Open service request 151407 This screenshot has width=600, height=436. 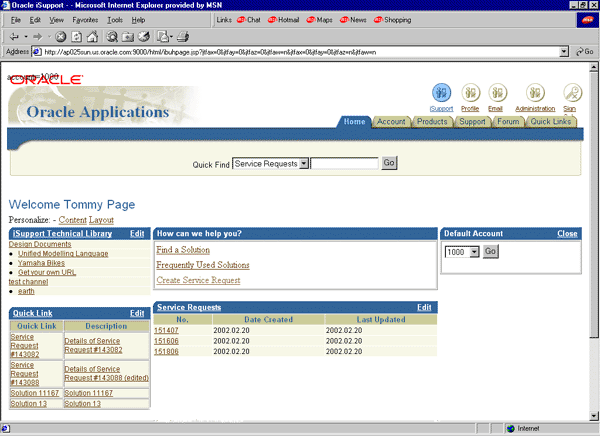[x=166, y=329]
